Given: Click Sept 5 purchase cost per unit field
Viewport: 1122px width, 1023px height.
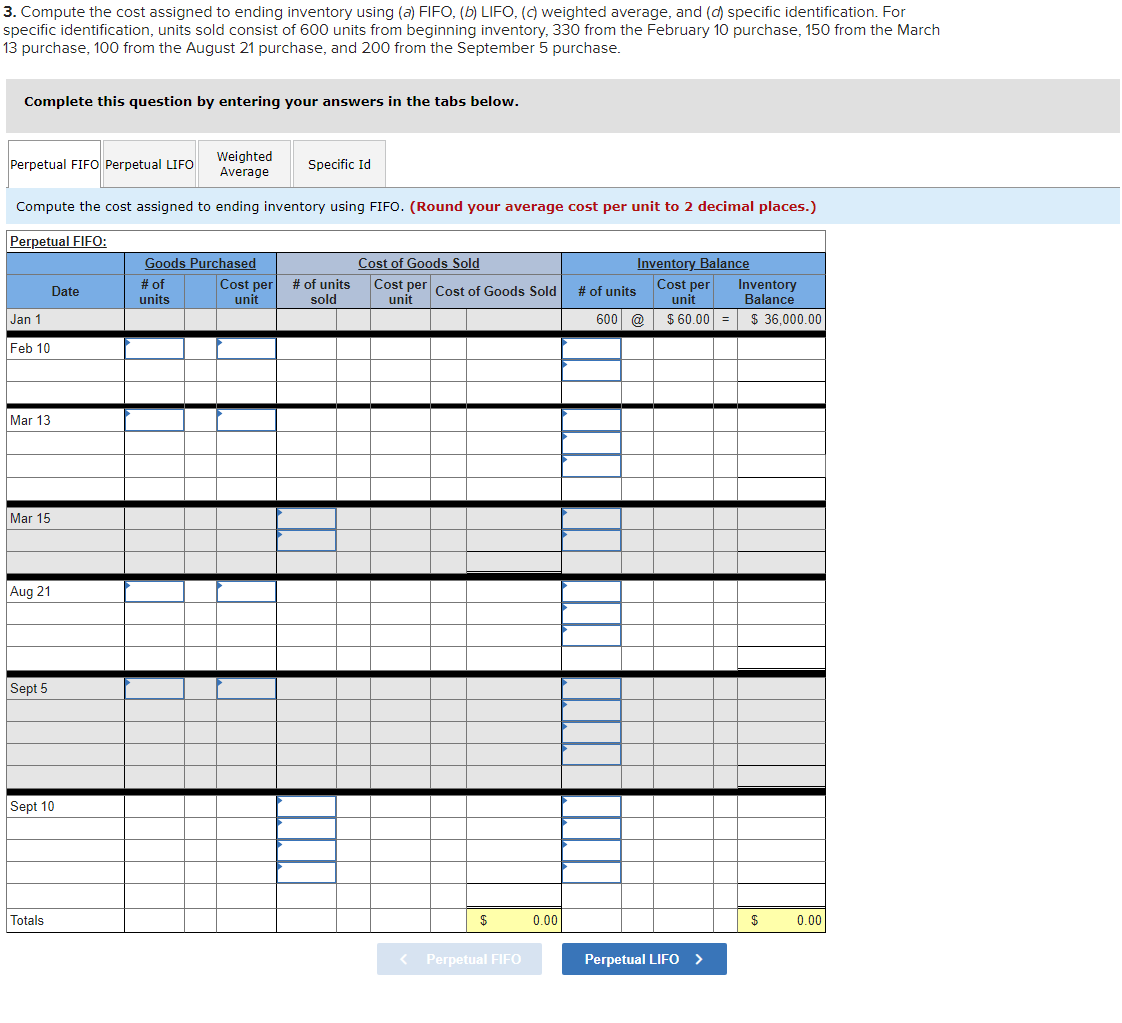Looking at the screenshot, I should (x=246, y=688).
